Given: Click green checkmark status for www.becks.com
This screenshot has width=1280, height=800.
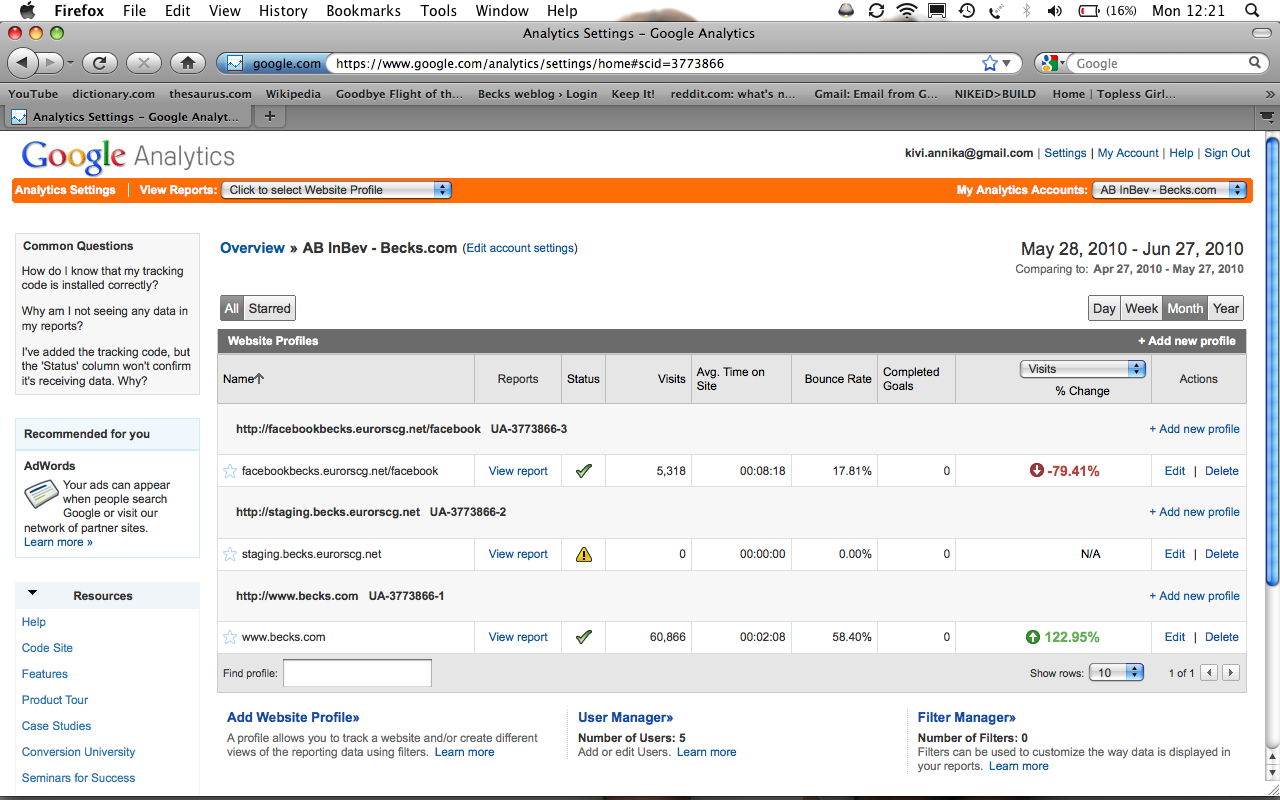Looking at the screenshot, I should tap(584, 637).
